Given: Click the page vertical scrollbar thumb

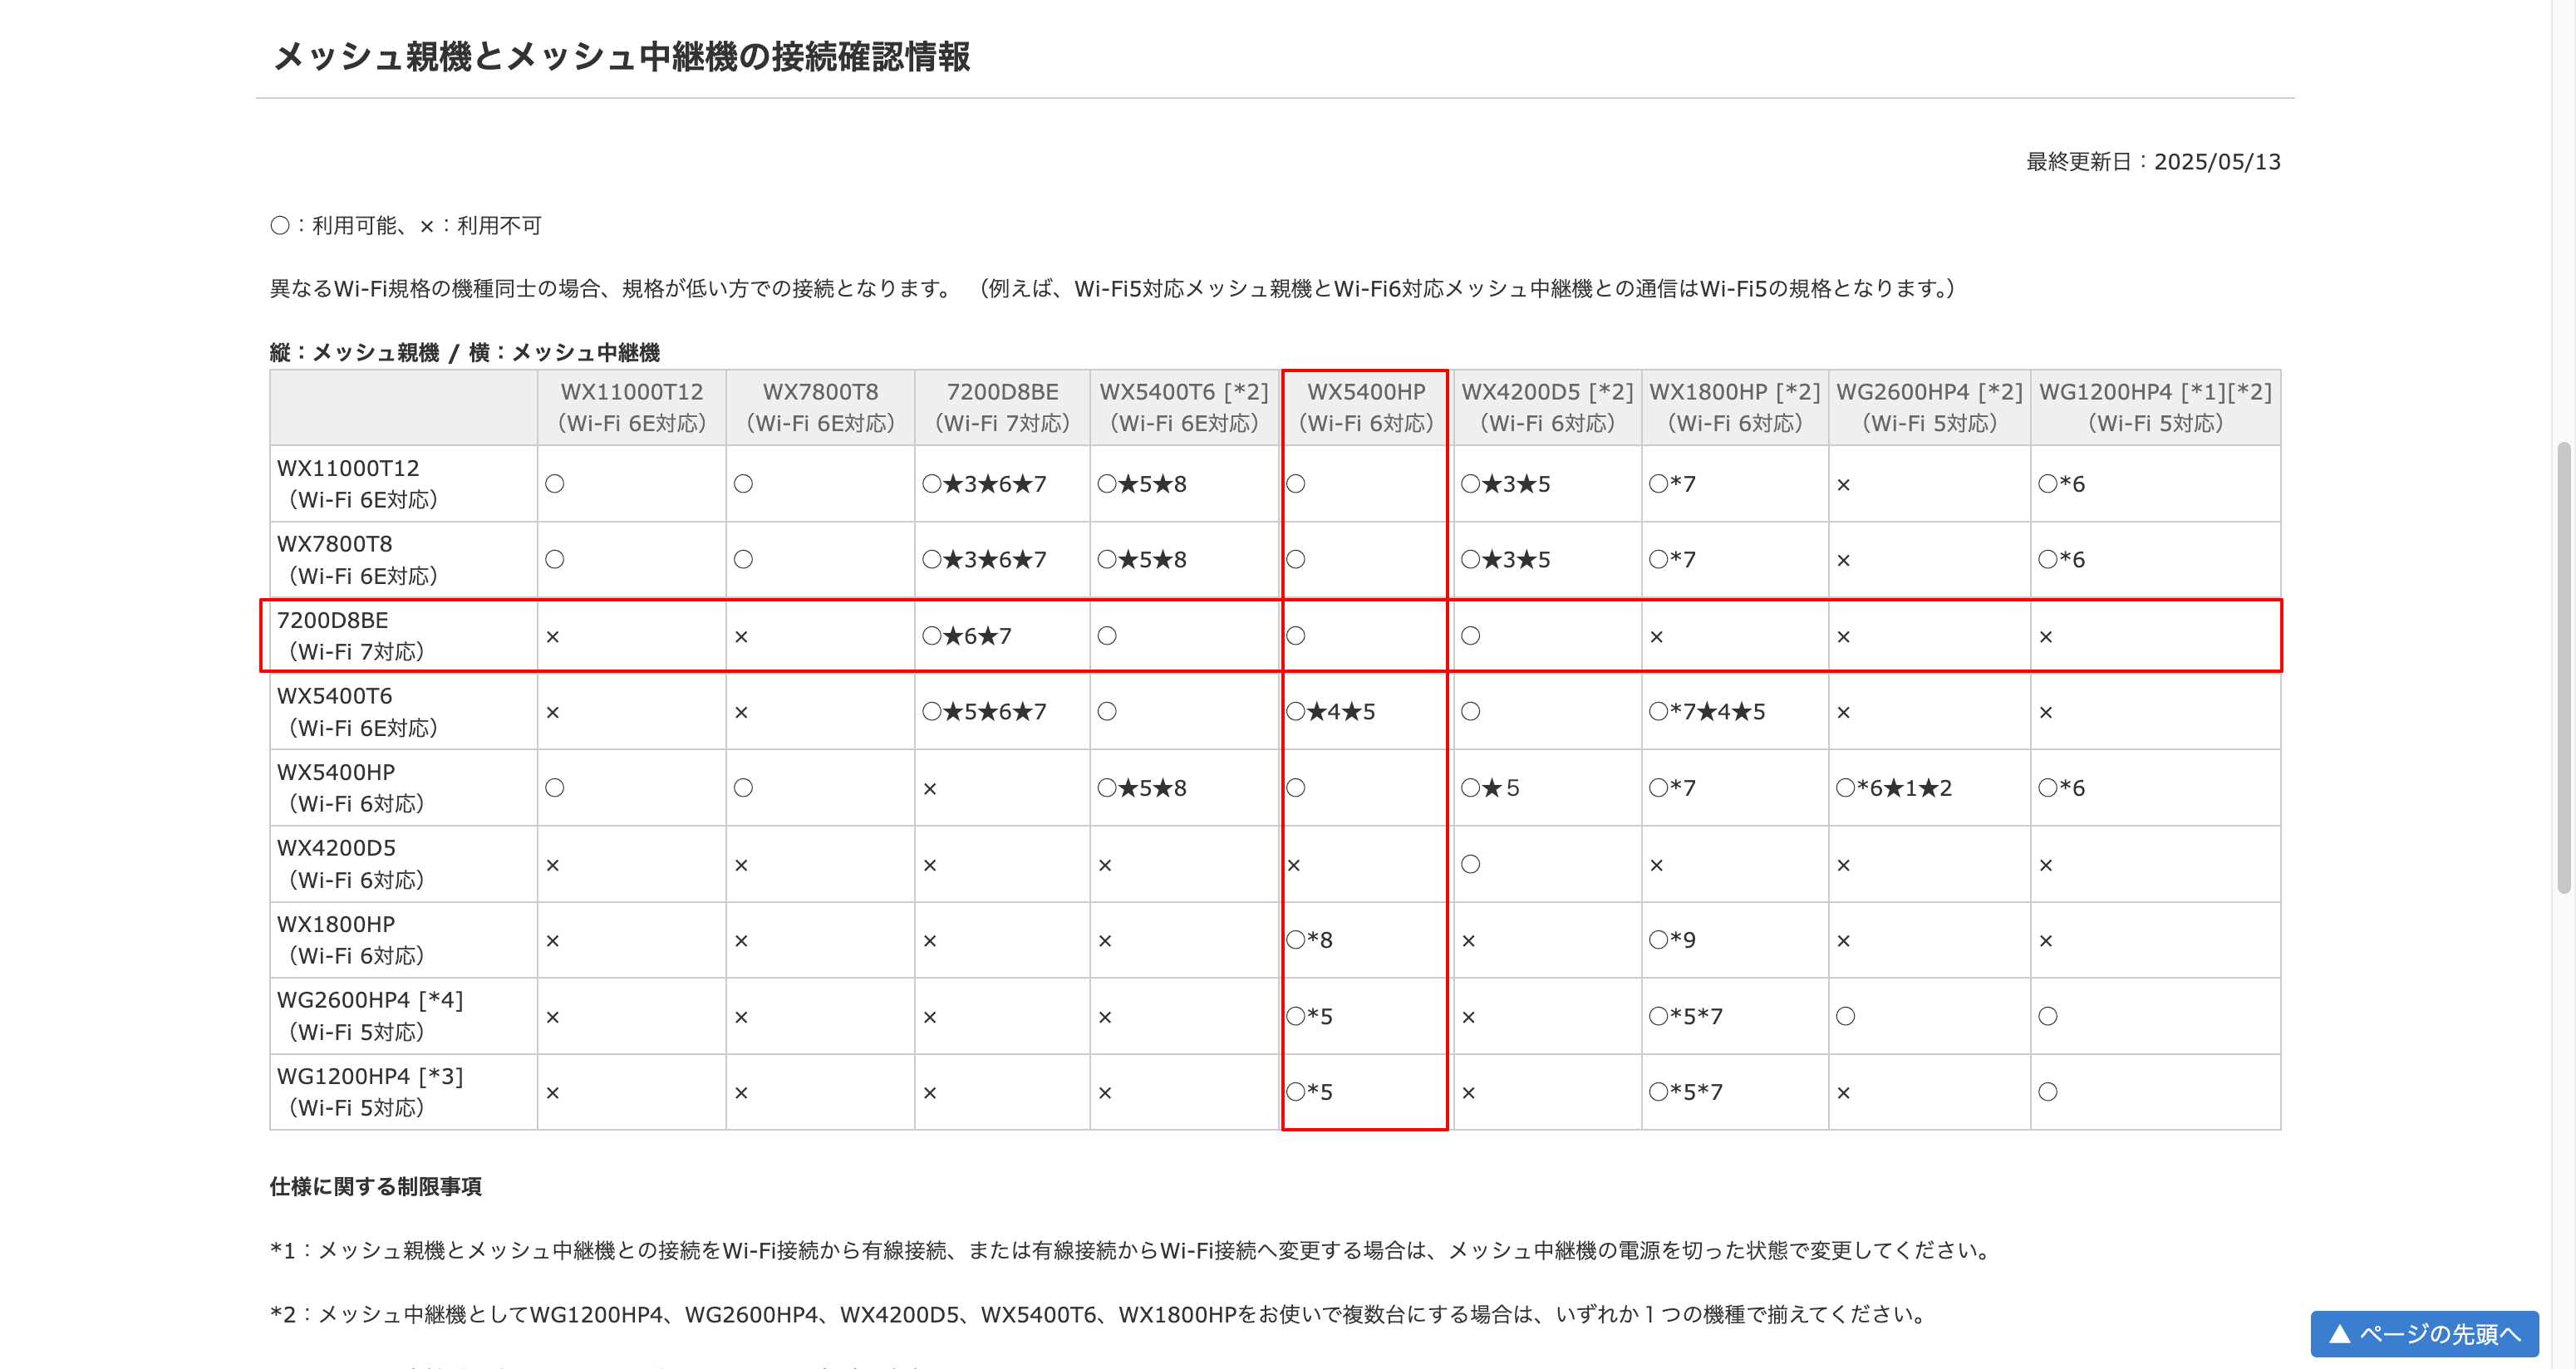Looking at the screenshot, I should [2562, 667].
